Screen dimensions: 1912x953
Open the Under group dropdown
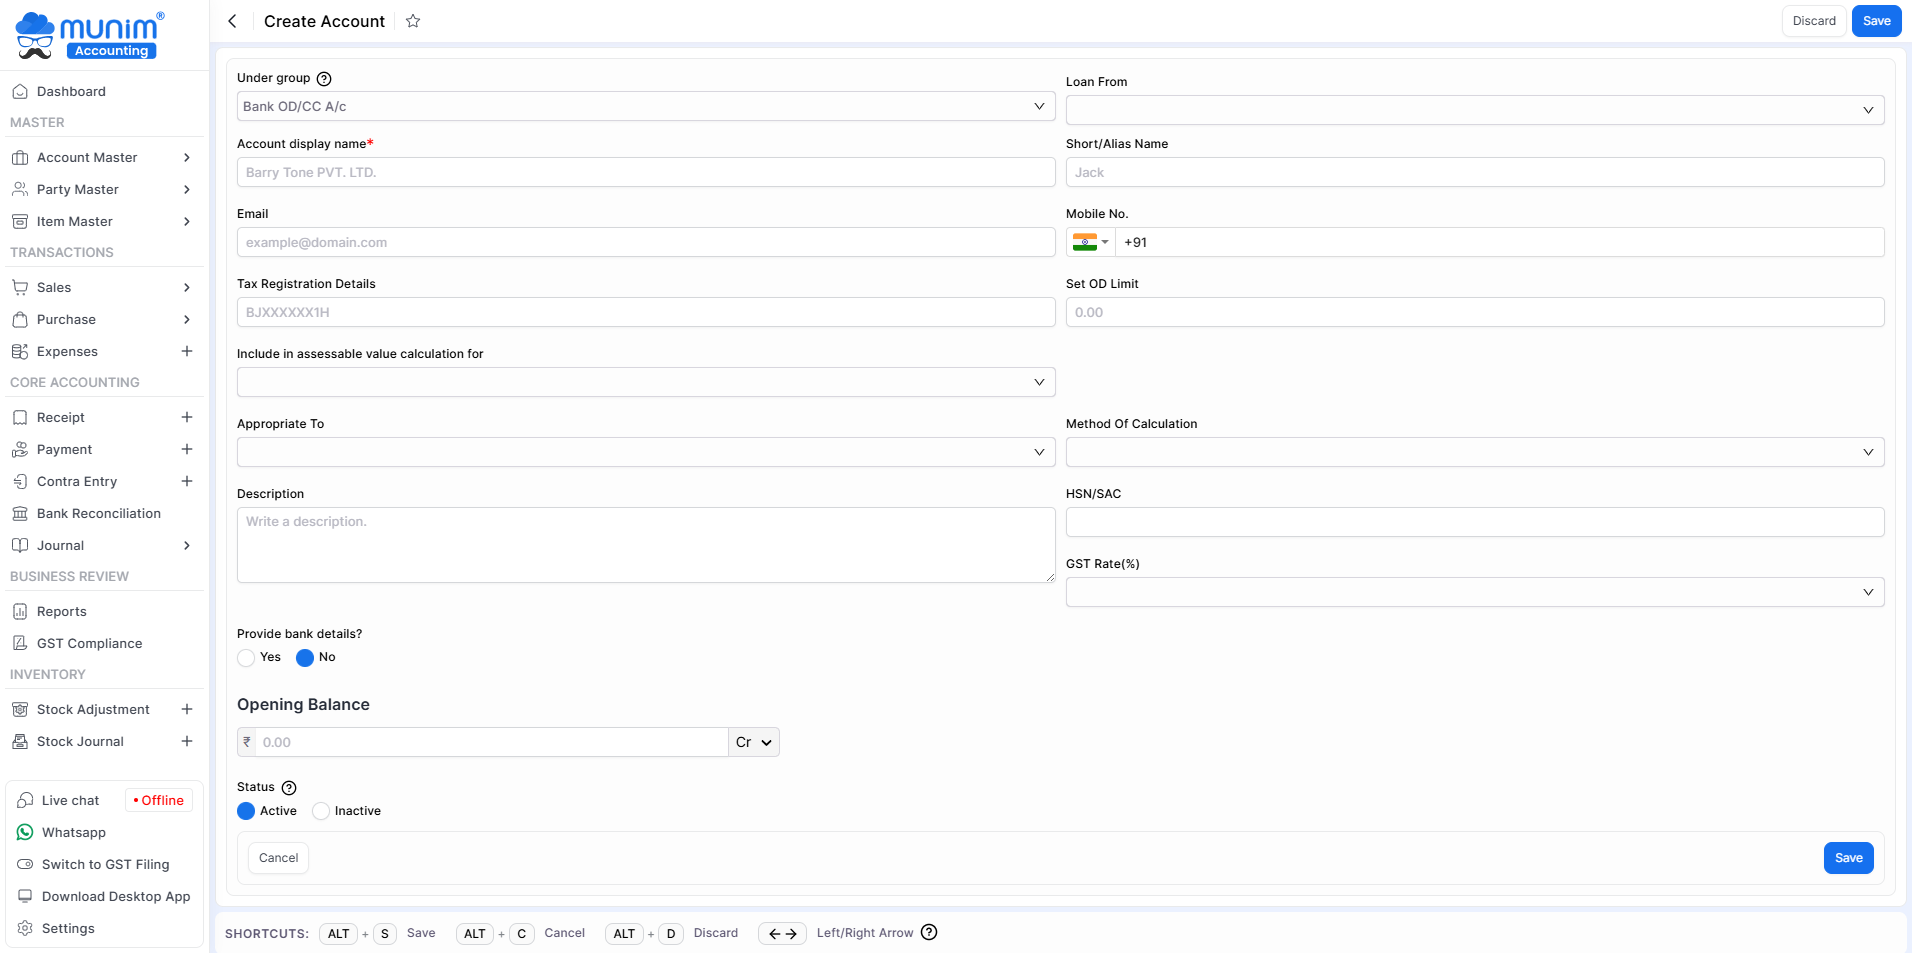click(645, 106)
